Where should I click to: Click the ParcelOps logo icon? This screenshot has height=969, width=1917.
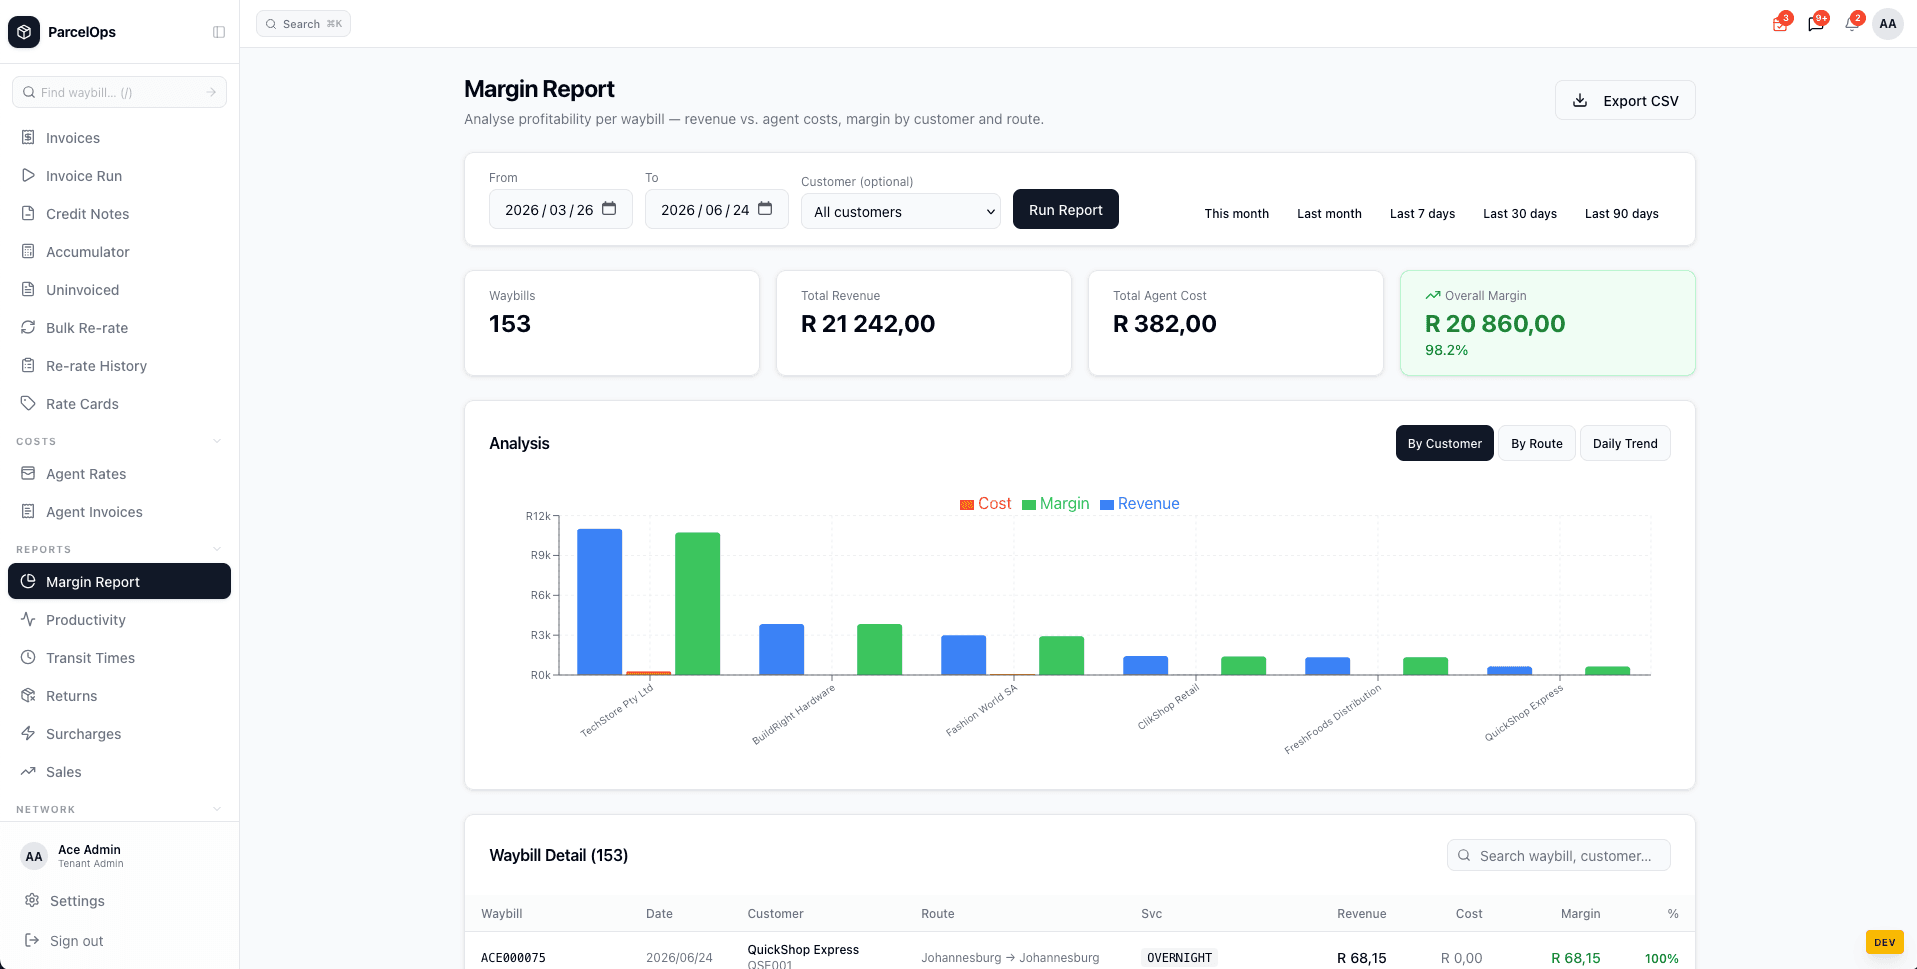click(x=24, y=32)
